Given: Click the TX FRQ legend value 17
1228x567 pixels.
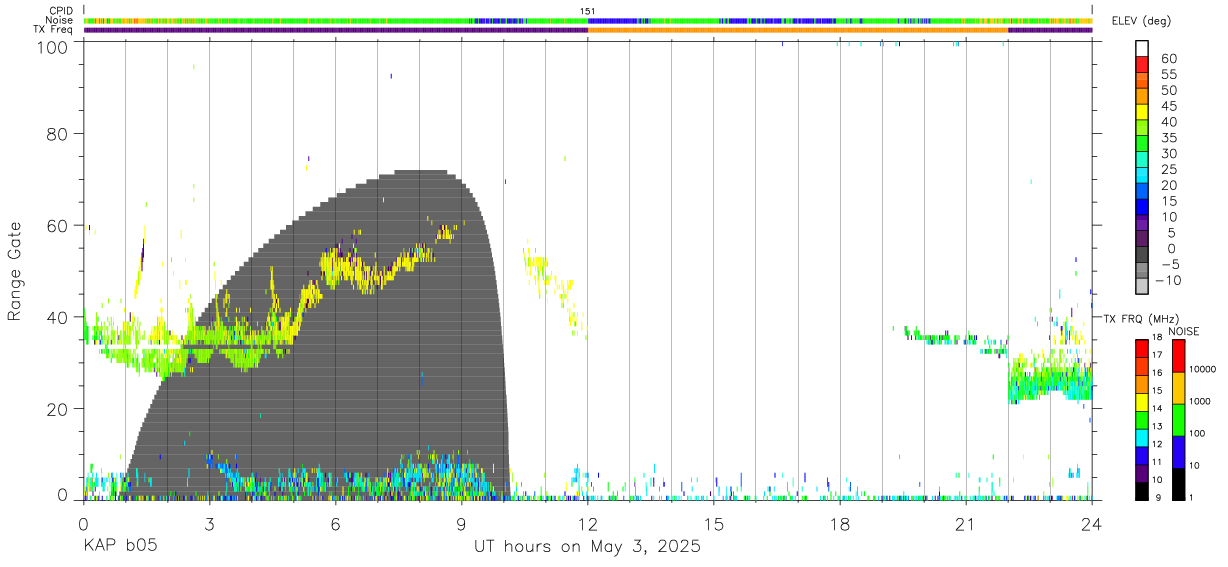Looking at the screenshot, I should coord(1159,354).
